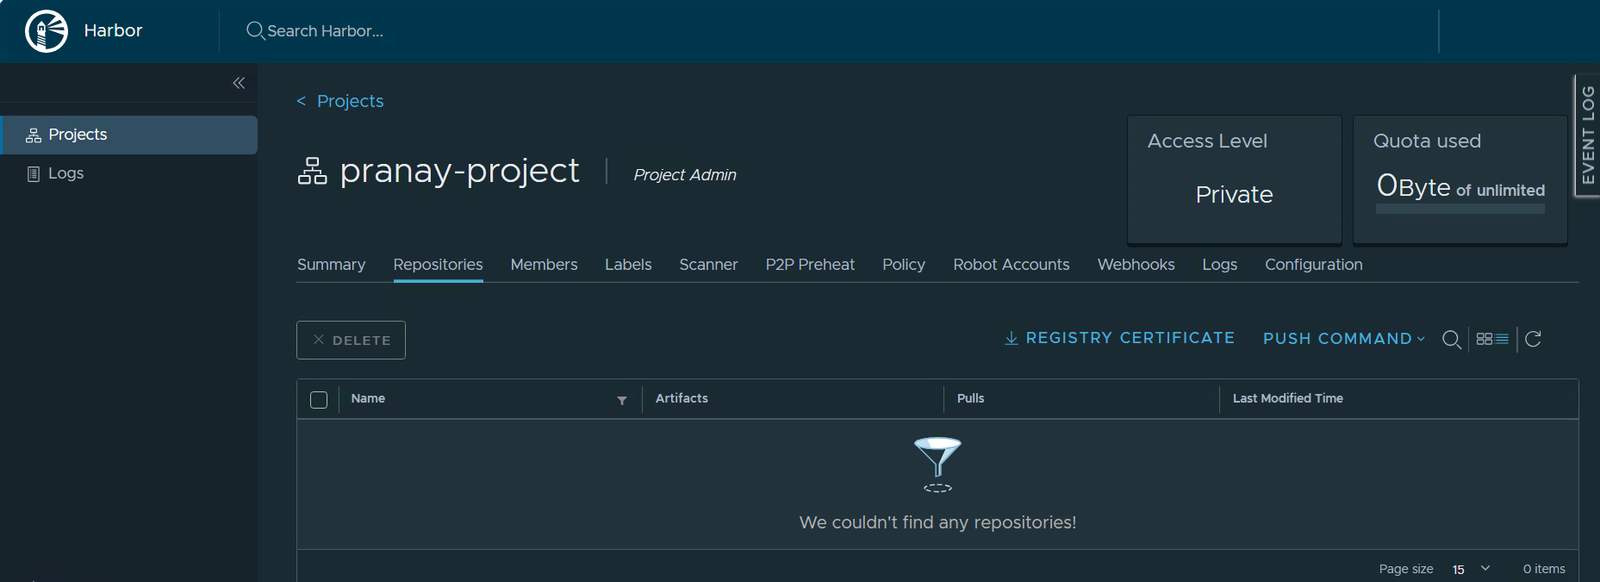The width and height of the screenshot is (1600, 582).
Task: Open Projects in the sidebar
Action: [x=129, y=135]
